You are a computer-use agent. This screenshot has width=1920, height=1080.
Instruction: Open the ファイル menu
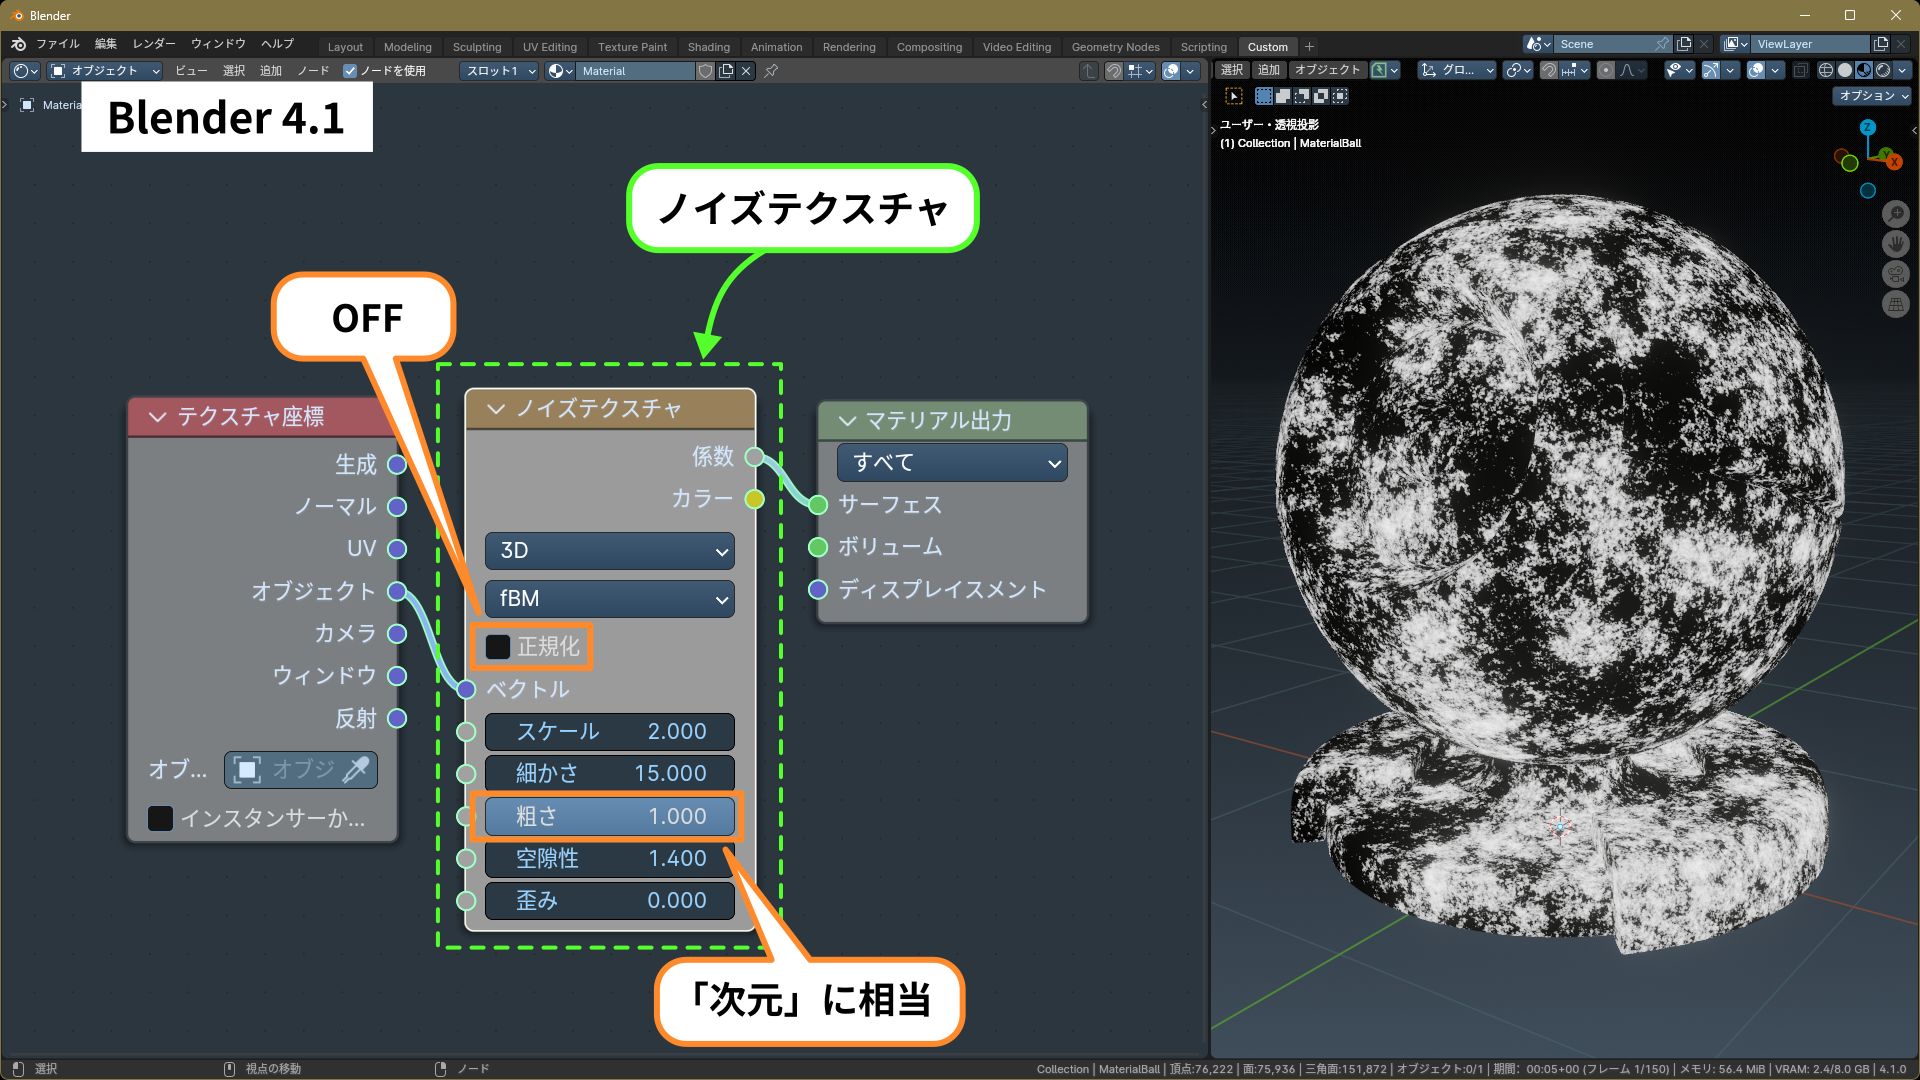(x=59, y=43)
